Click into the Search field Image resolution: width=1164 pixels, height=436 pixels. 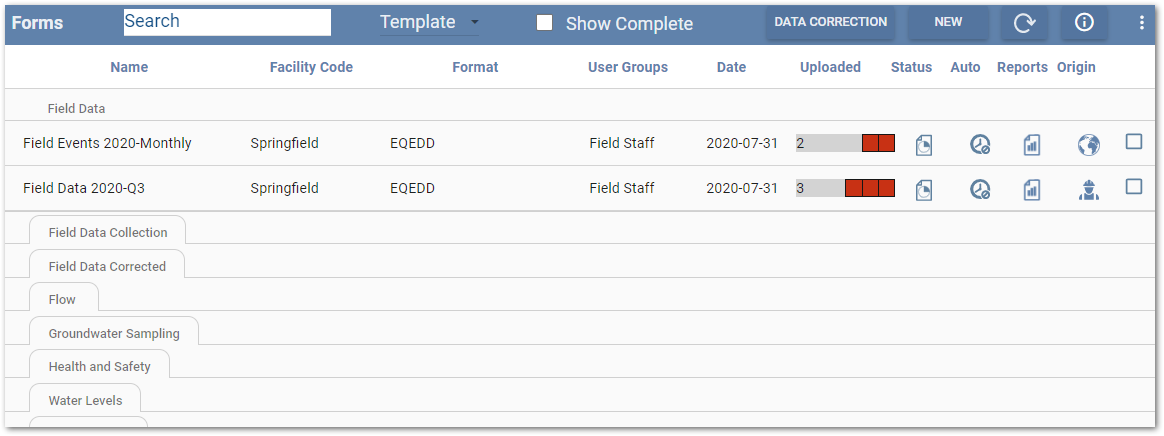tap(227, 22)
